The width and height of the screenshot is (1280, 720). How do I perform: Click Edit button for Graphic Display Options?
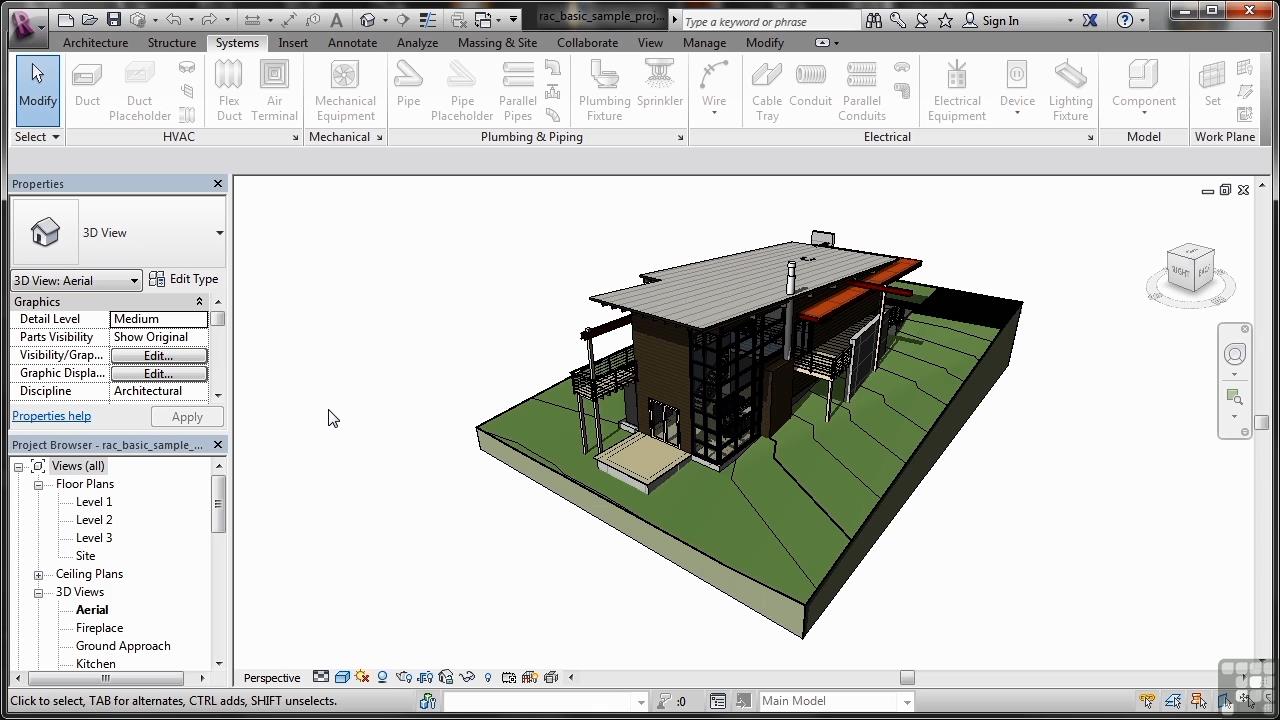[x=158, y=373]
